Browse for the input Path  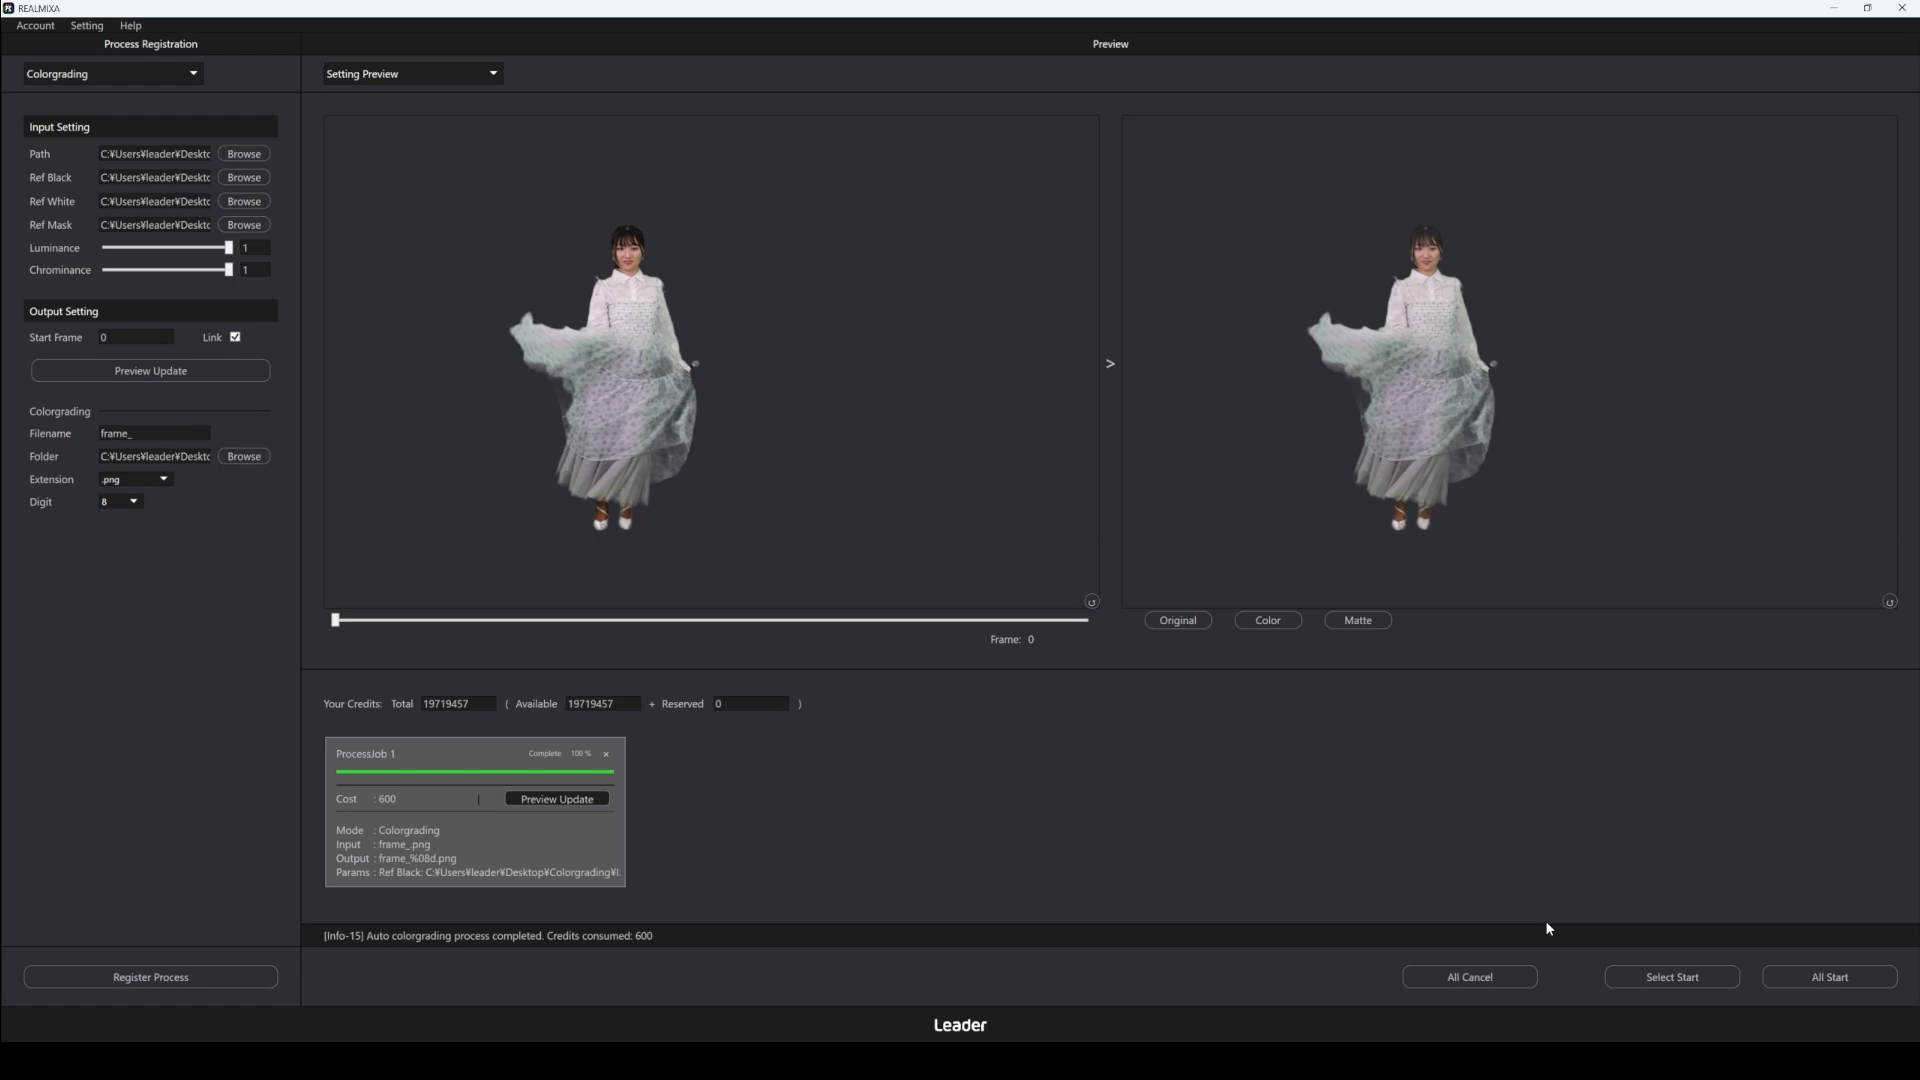coord(244,154)
